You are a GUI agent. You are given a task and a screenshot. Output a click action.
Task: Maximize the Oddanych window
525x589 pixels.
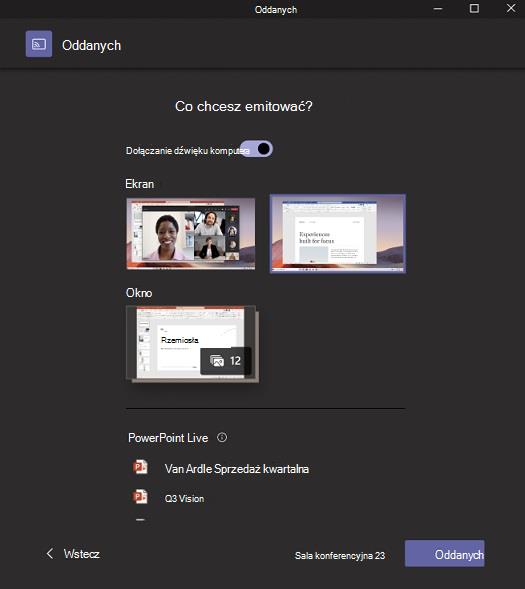474,8
